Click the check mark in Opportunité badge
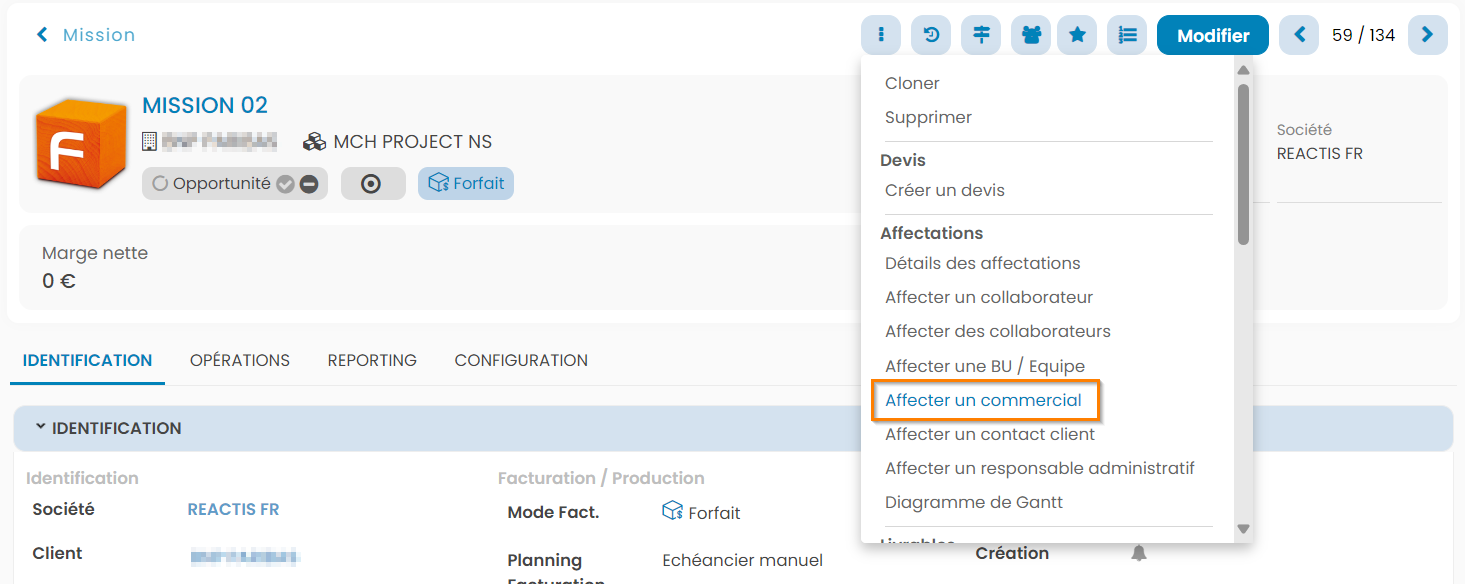The height and width of the screenshot is (584, 1465). pos(285,185)
